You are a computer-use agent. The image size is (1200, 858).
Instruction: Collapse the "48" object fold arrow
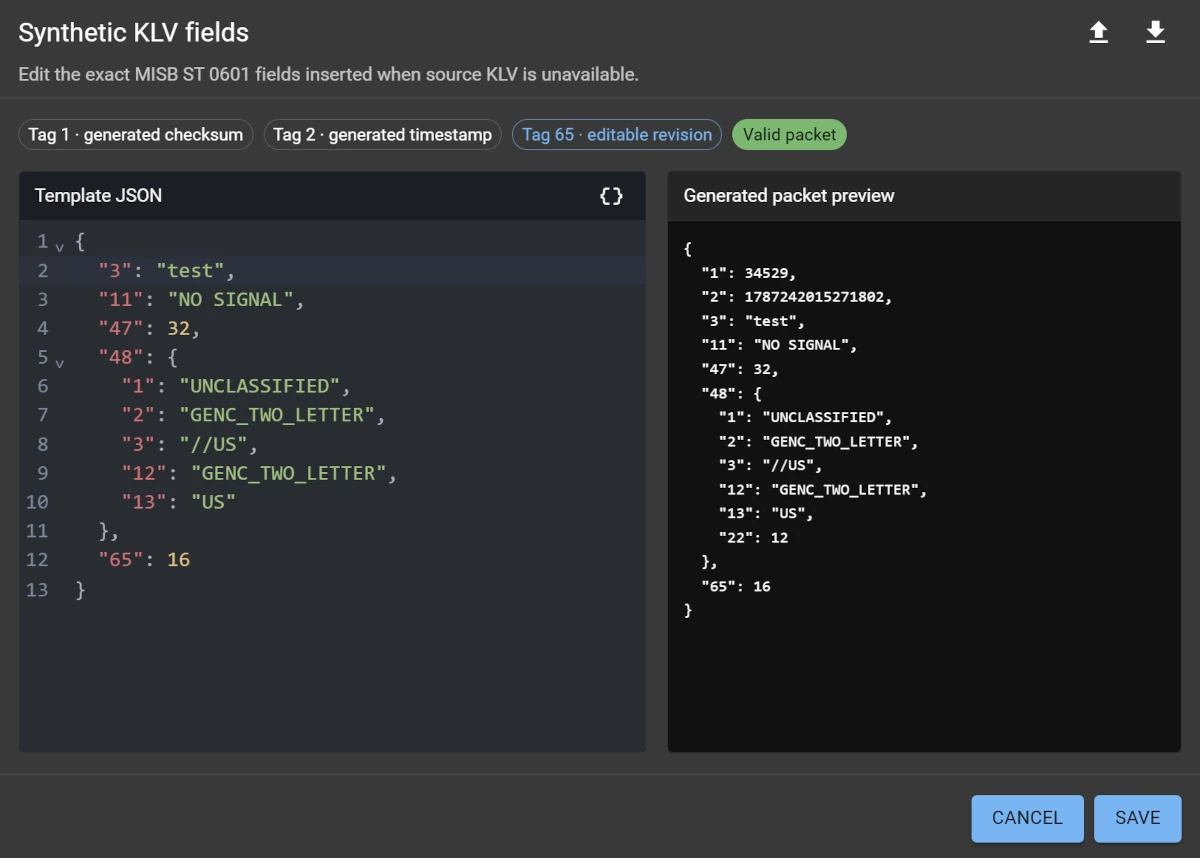coord(59,361)
